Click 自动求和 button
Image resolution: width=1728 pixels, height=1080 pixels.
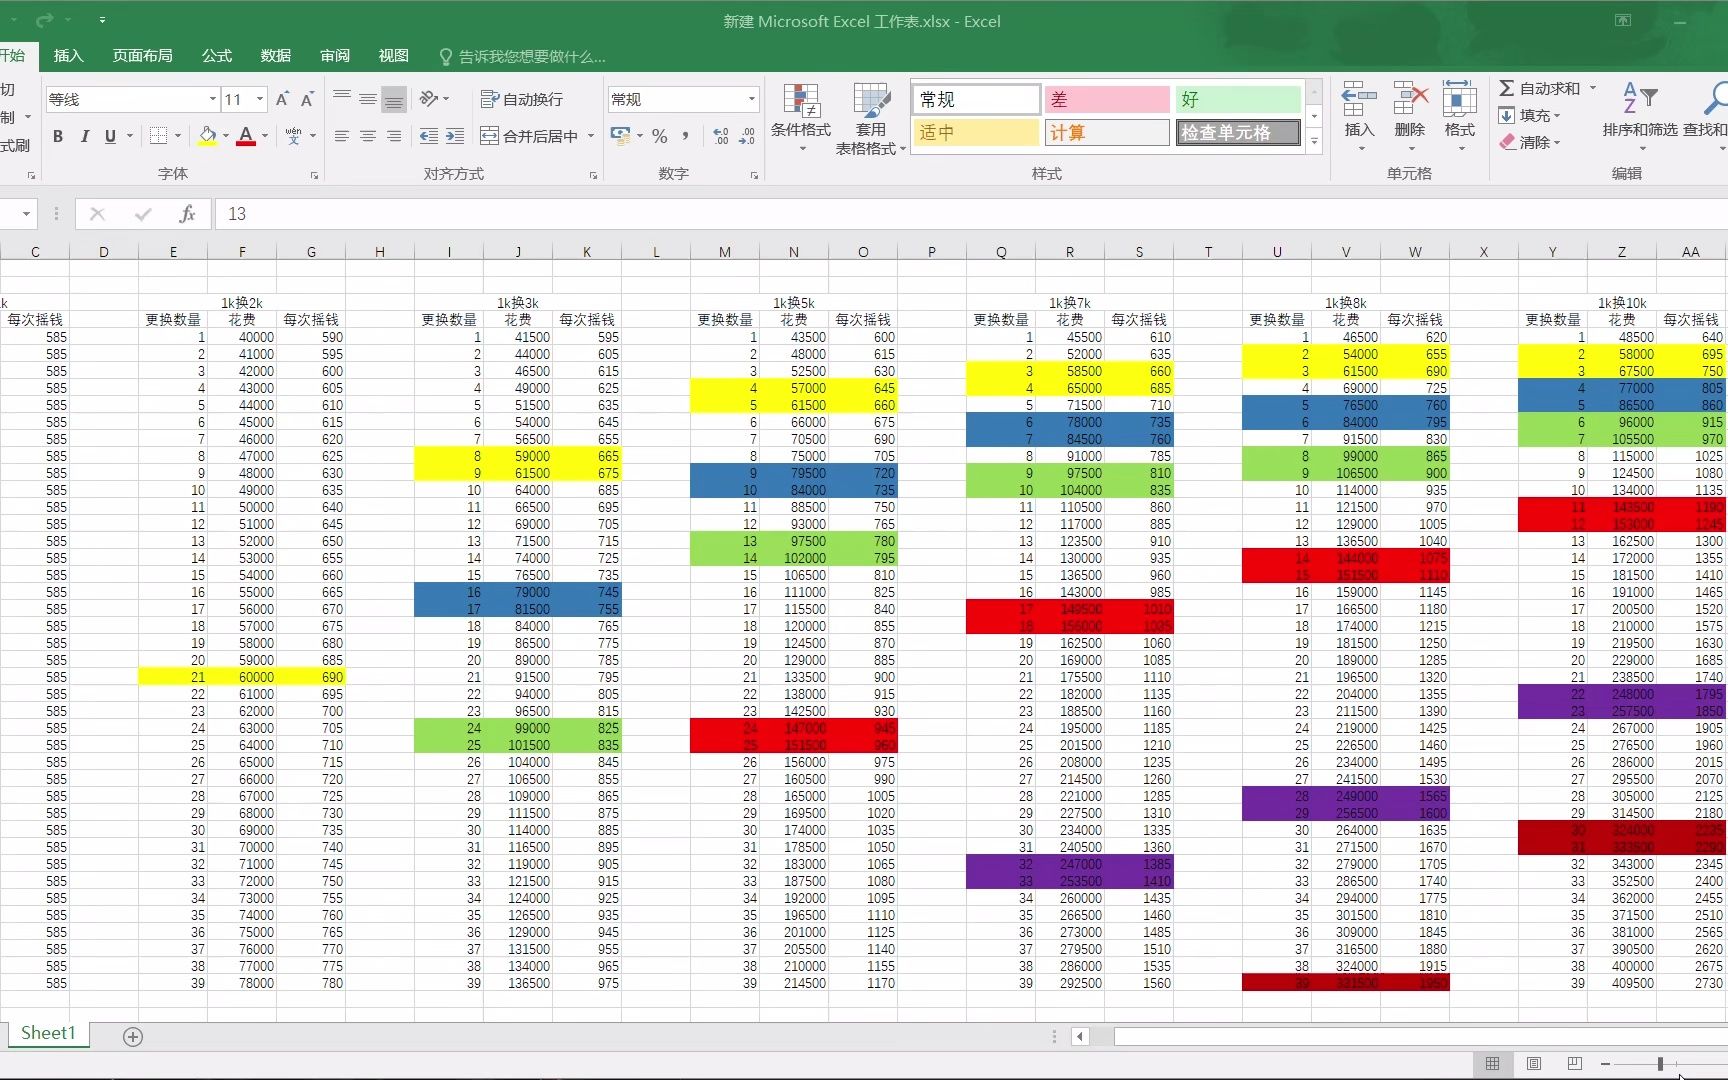(1540, 88)
